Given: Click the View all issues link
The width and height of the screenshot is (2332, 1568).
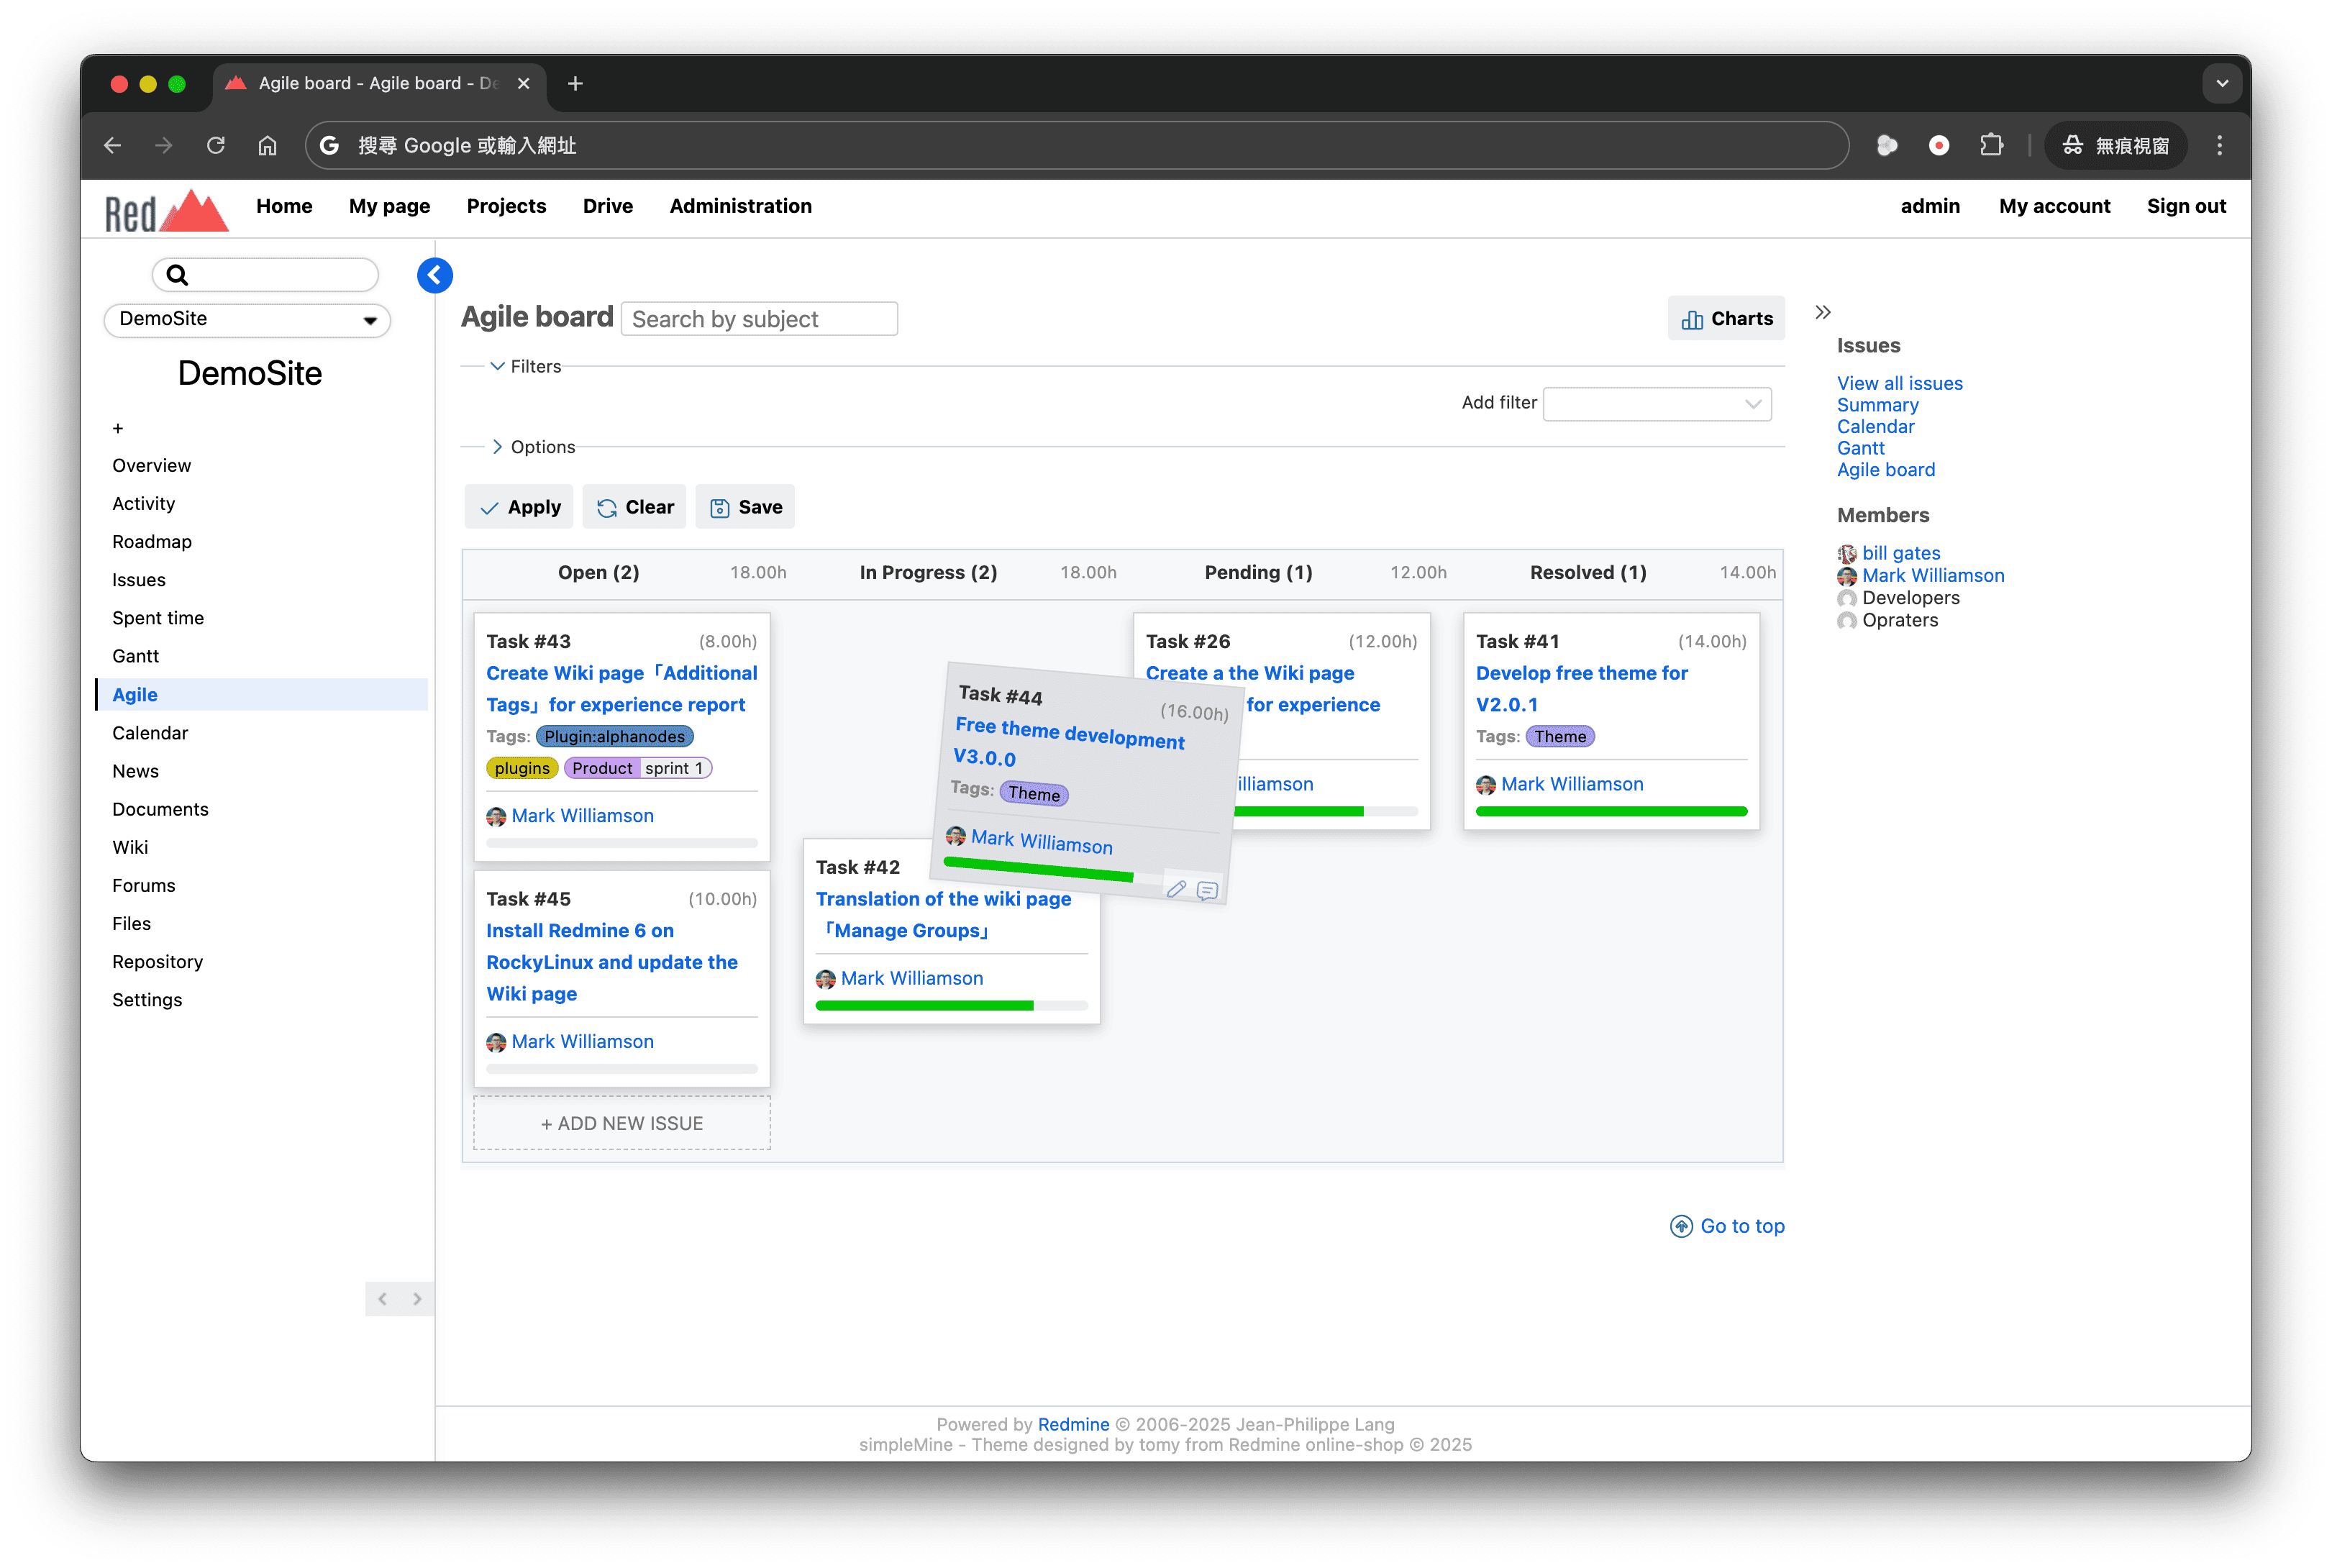Looking at the screenshot, I should tap(1899, 383).
